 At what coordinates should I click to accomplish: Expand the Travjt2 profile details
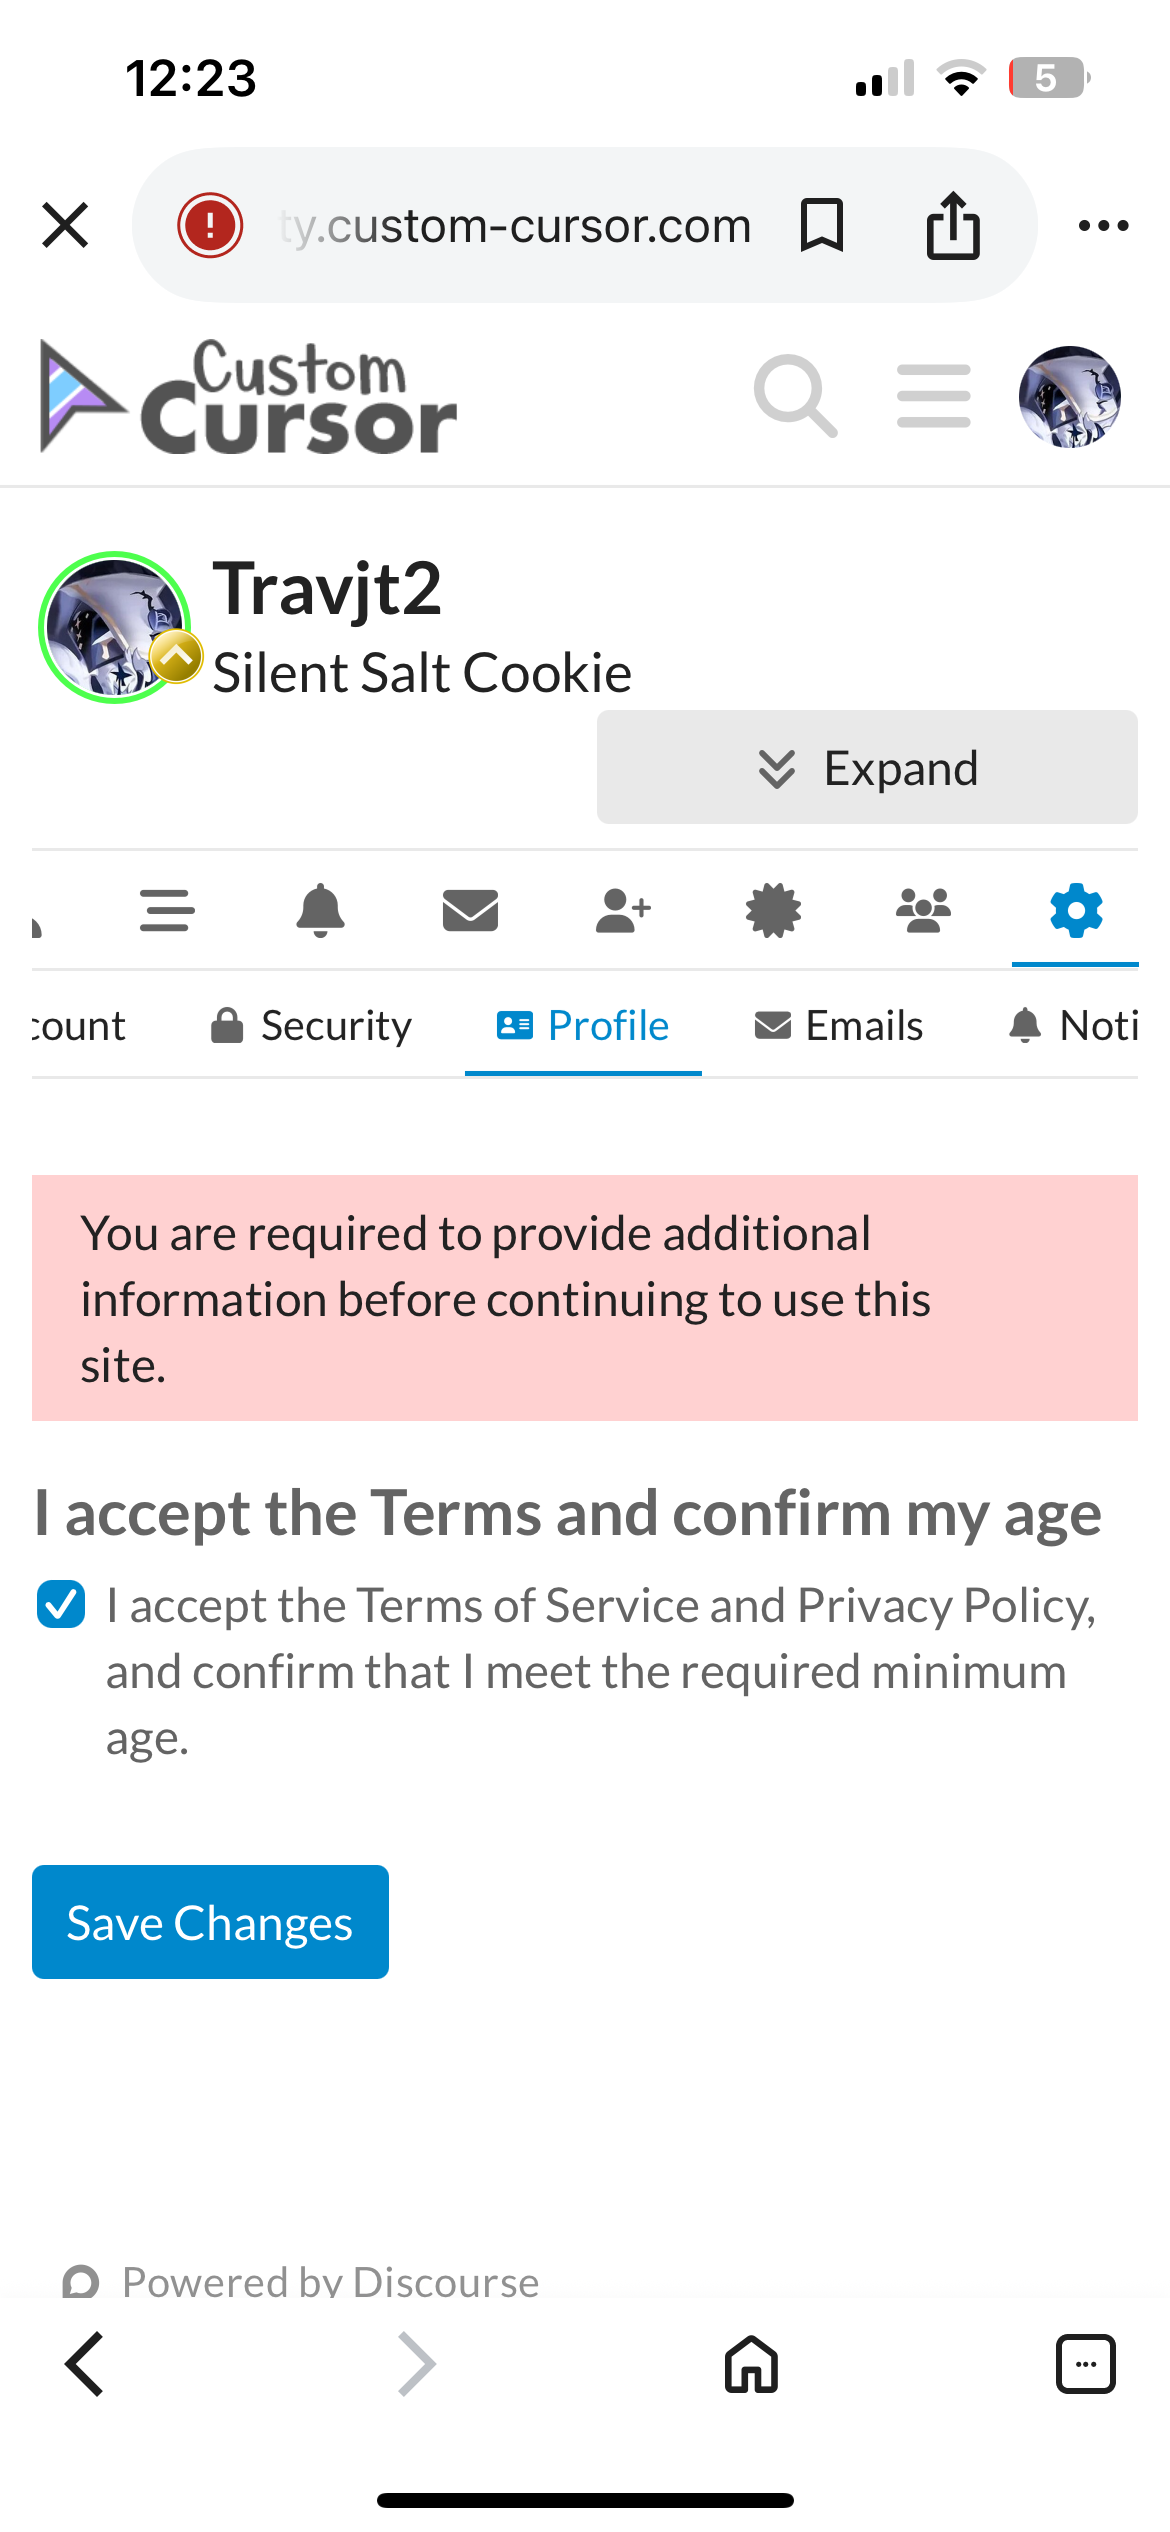(867, 768)
